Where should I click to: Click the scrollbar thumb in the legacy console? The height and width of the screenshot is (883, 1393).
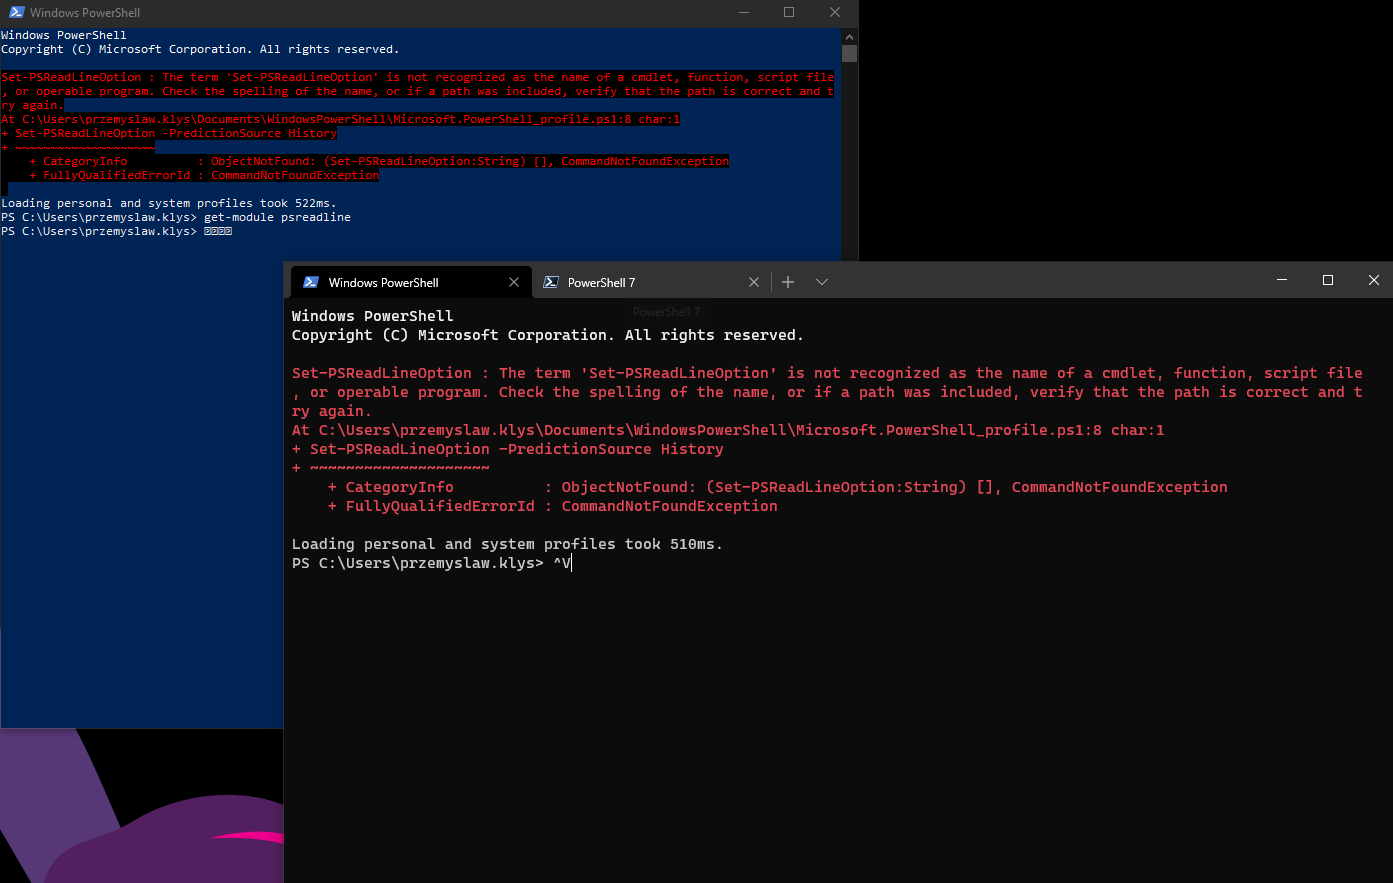click(x=849, y=53)
